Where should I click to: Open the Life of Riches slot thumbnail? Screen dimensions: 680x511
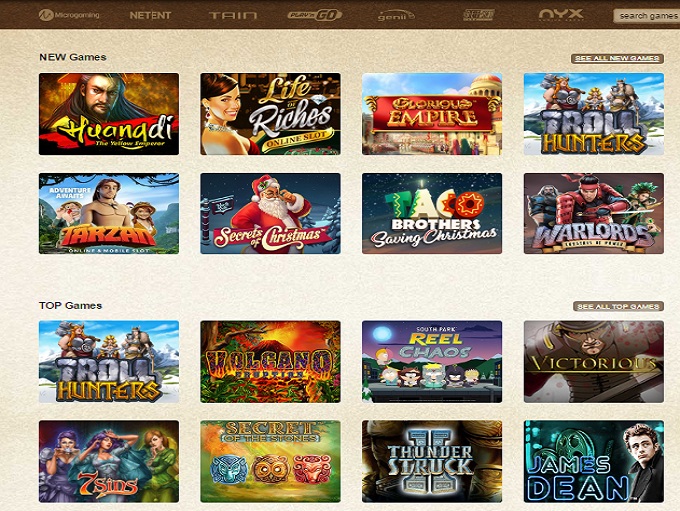[270, 114]
